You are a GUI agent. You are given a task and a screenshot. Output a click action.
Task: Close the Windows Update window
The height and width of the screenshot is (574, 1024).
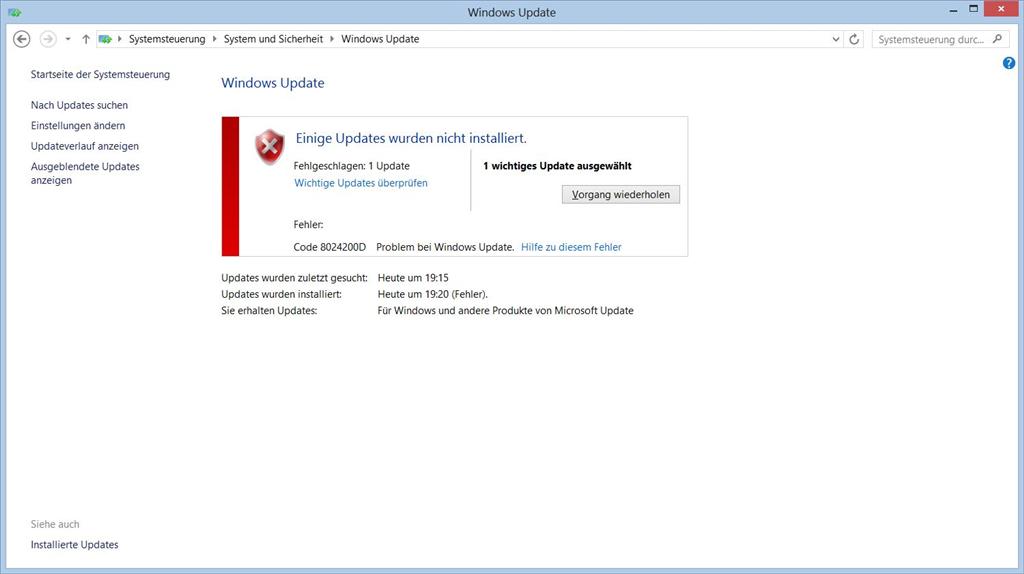click(1001, 9)
